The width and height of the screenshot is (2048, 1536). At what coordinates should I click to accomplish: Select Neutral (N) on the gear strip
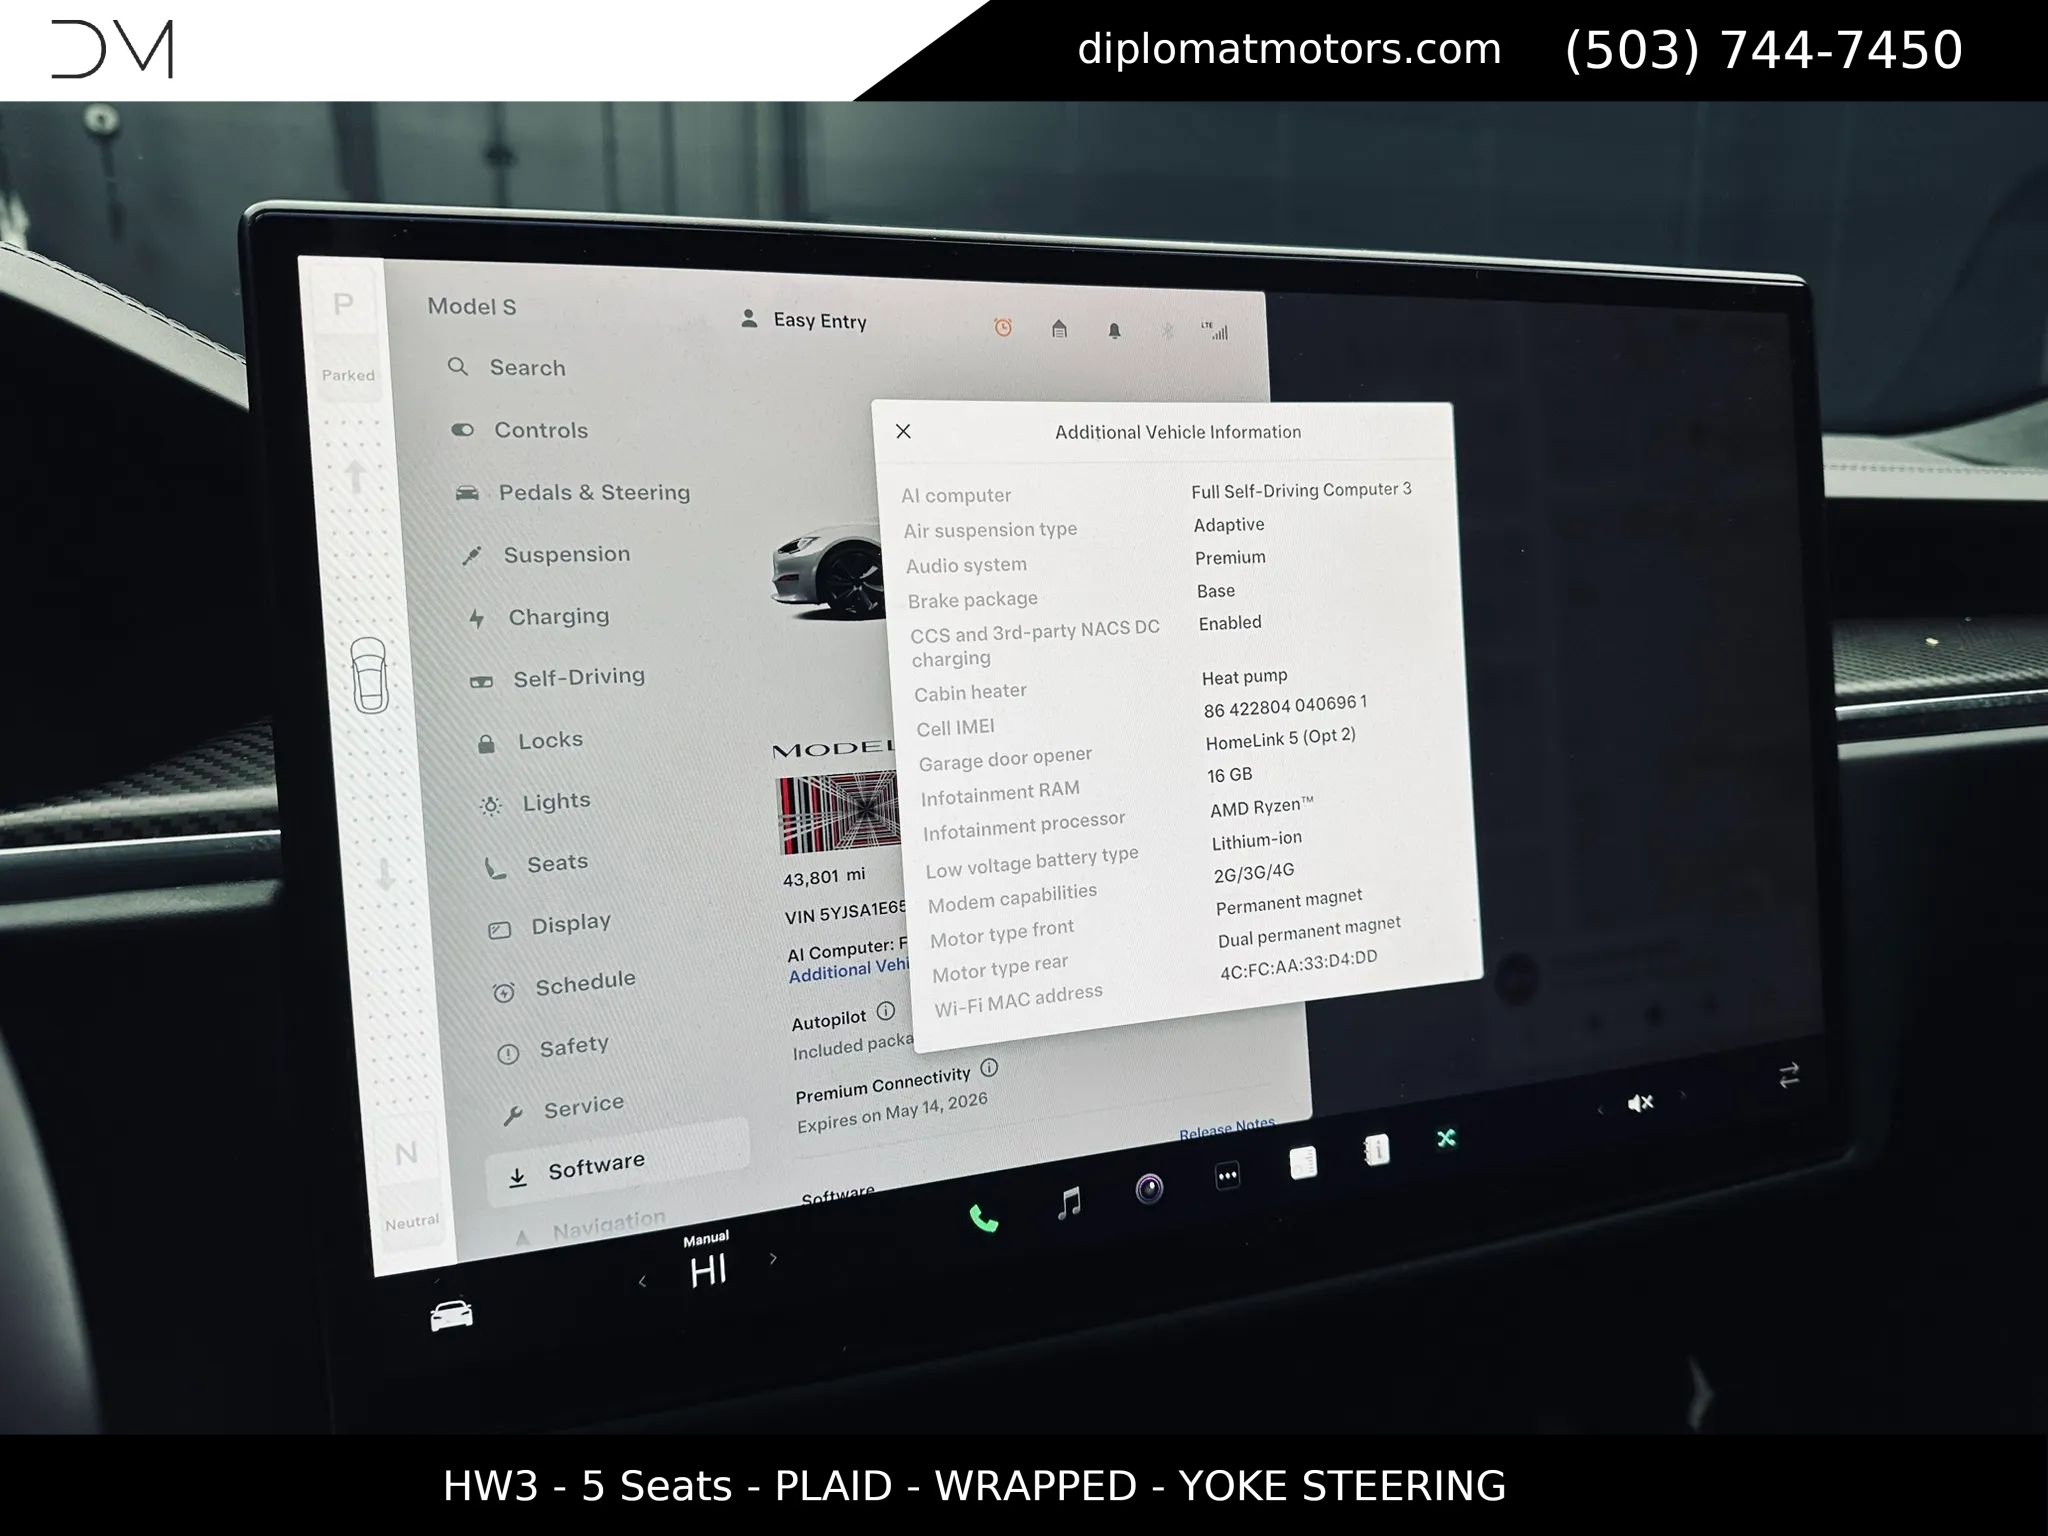click(x=406, y=1154)
